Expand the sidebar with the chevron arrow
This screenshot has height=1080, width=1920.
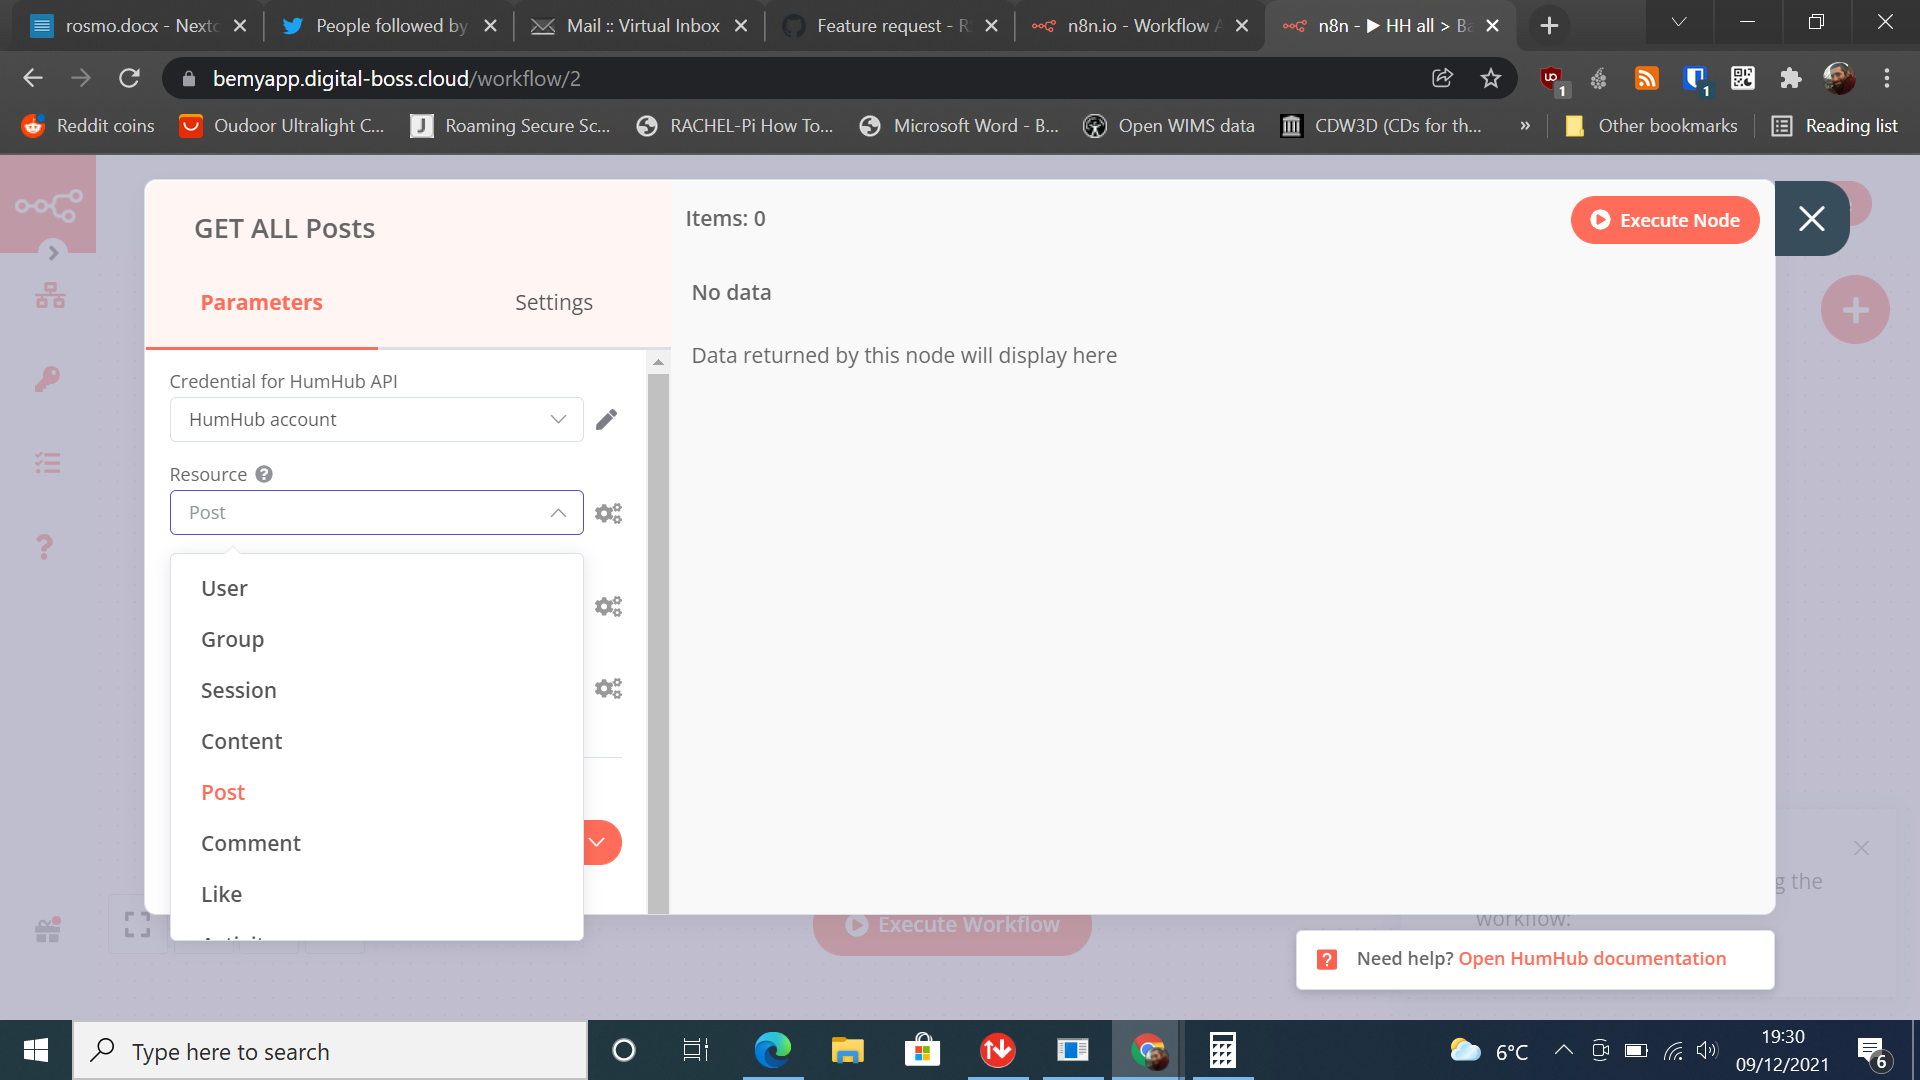53,253
